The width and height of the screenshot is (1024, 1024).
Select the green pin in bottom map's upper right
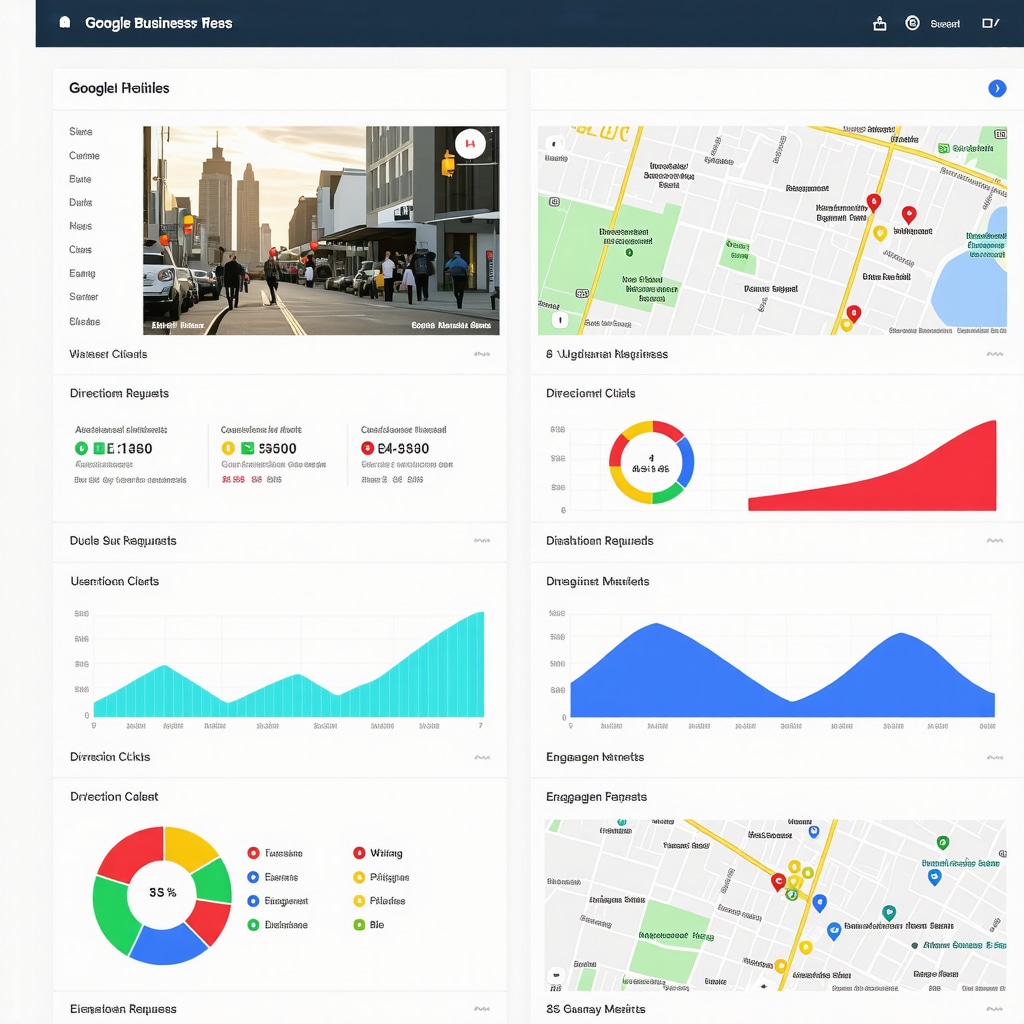tap(942, 842)
